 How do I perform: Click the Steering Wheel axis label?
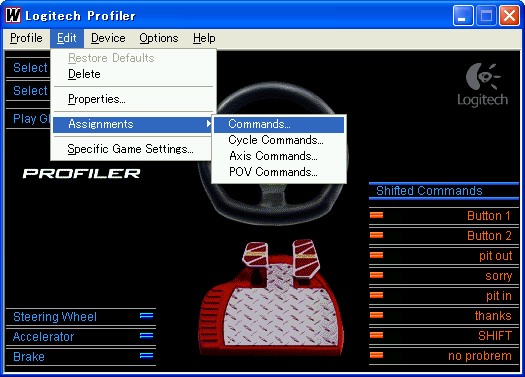[x=55, y=317]
